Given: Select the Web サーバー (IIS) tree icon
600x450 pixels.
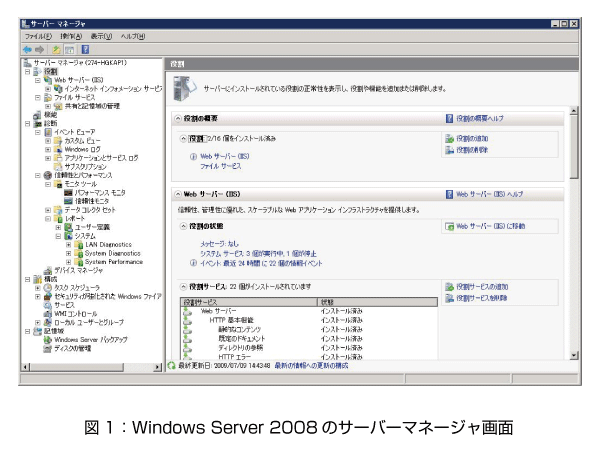Looking at the screenshot, I should coord(48,80).
